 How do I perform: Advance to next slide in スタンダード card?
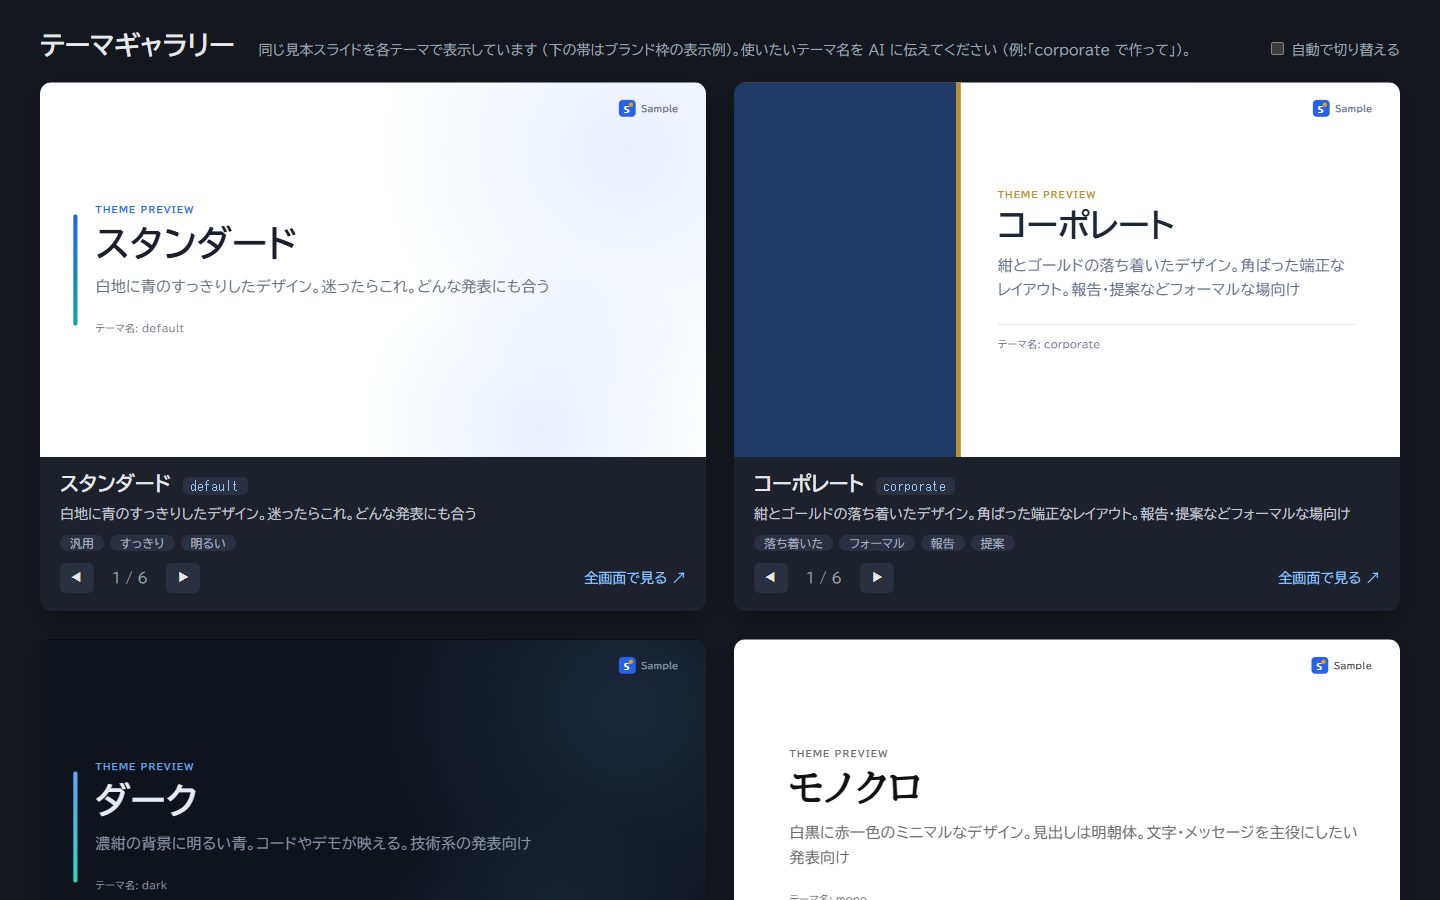pos(183,578)
